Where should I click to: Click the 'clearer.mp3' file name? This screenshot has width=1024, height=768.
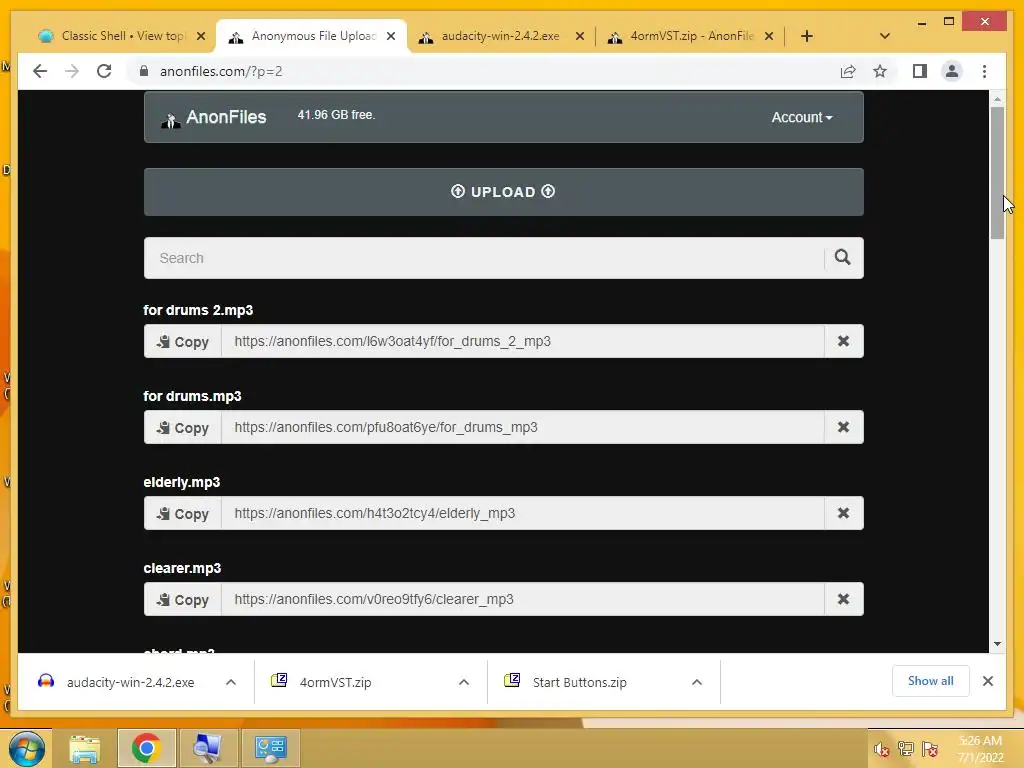182,568
